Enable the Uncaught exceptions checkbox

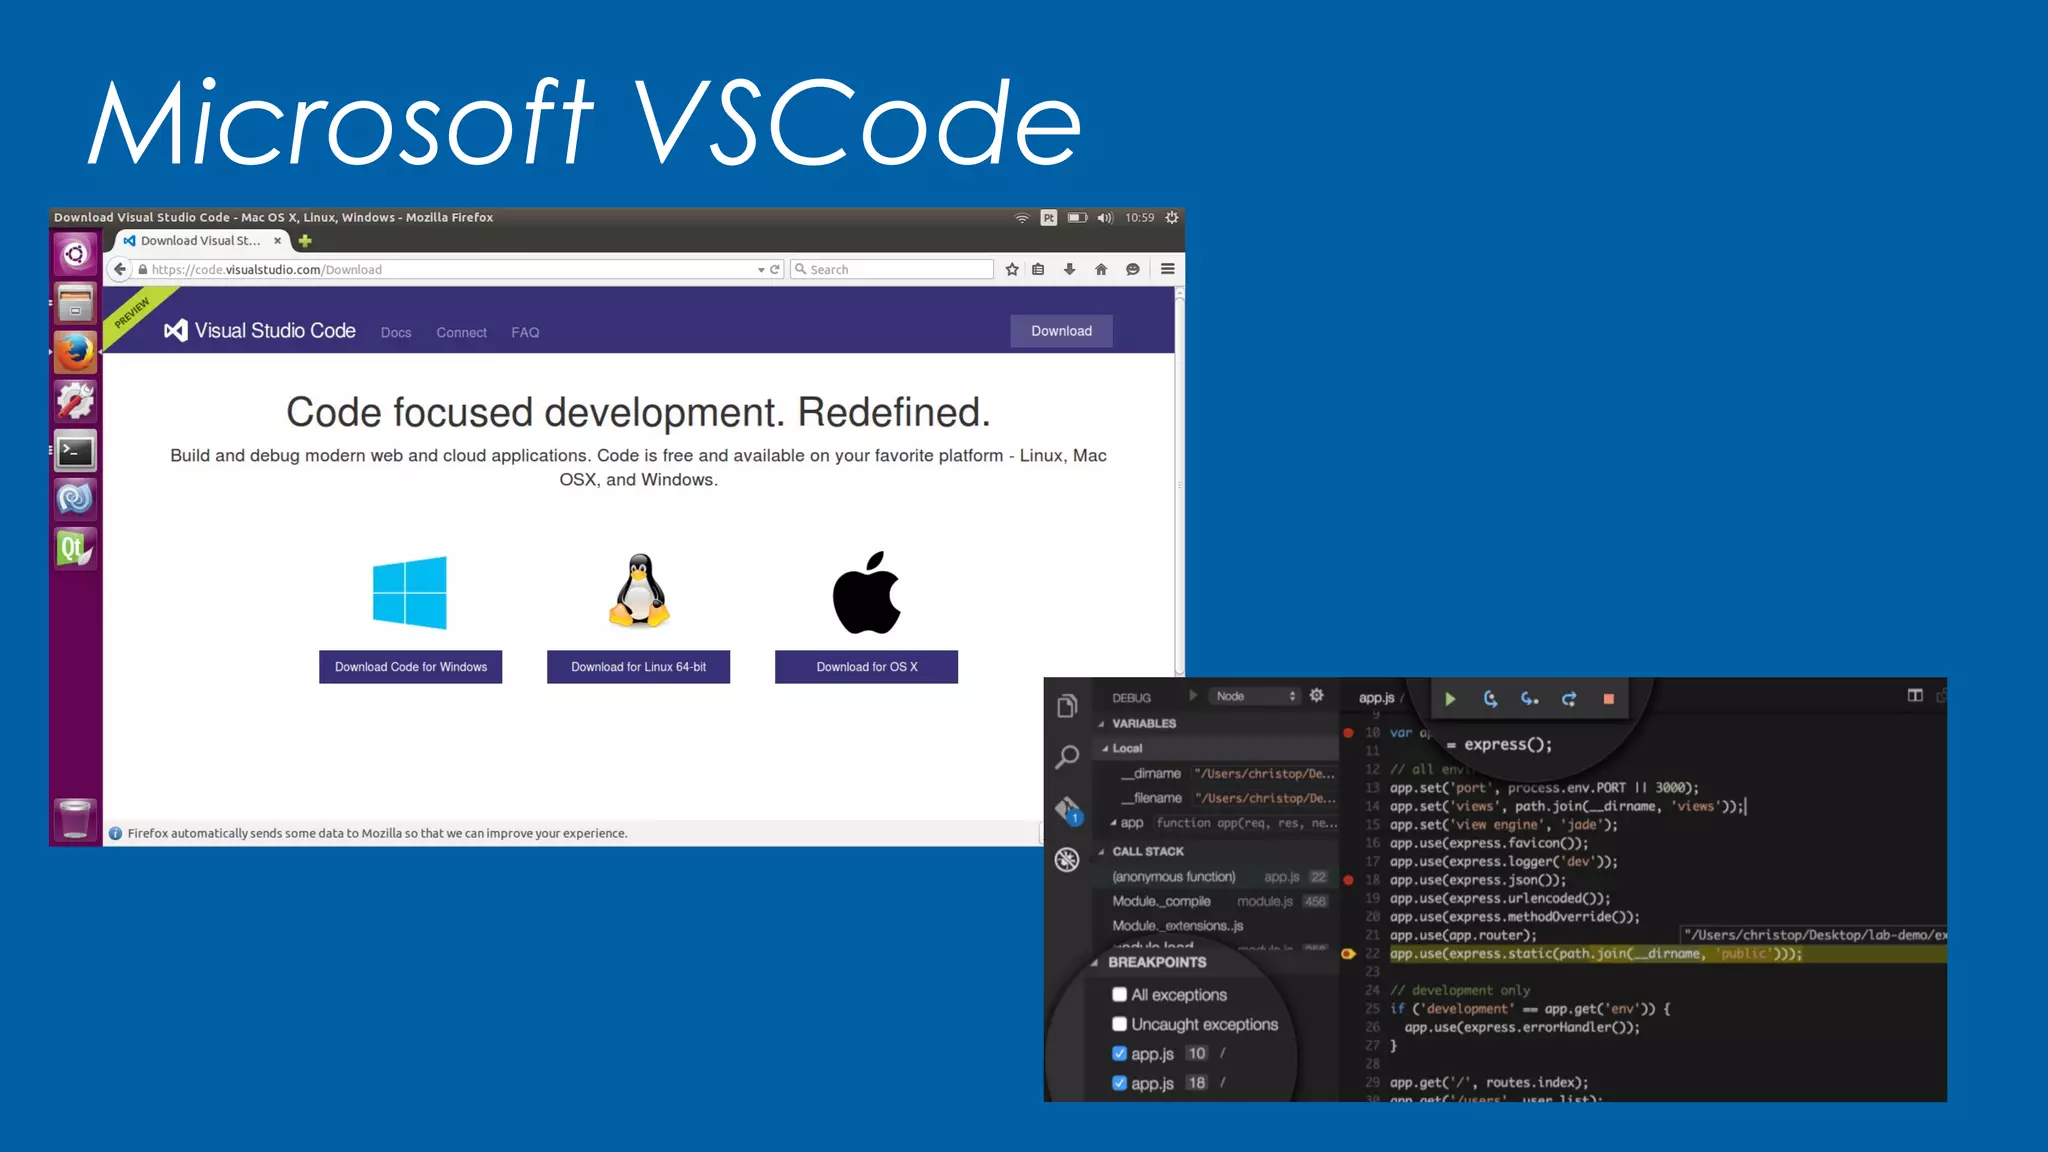coord(1119,1024)
